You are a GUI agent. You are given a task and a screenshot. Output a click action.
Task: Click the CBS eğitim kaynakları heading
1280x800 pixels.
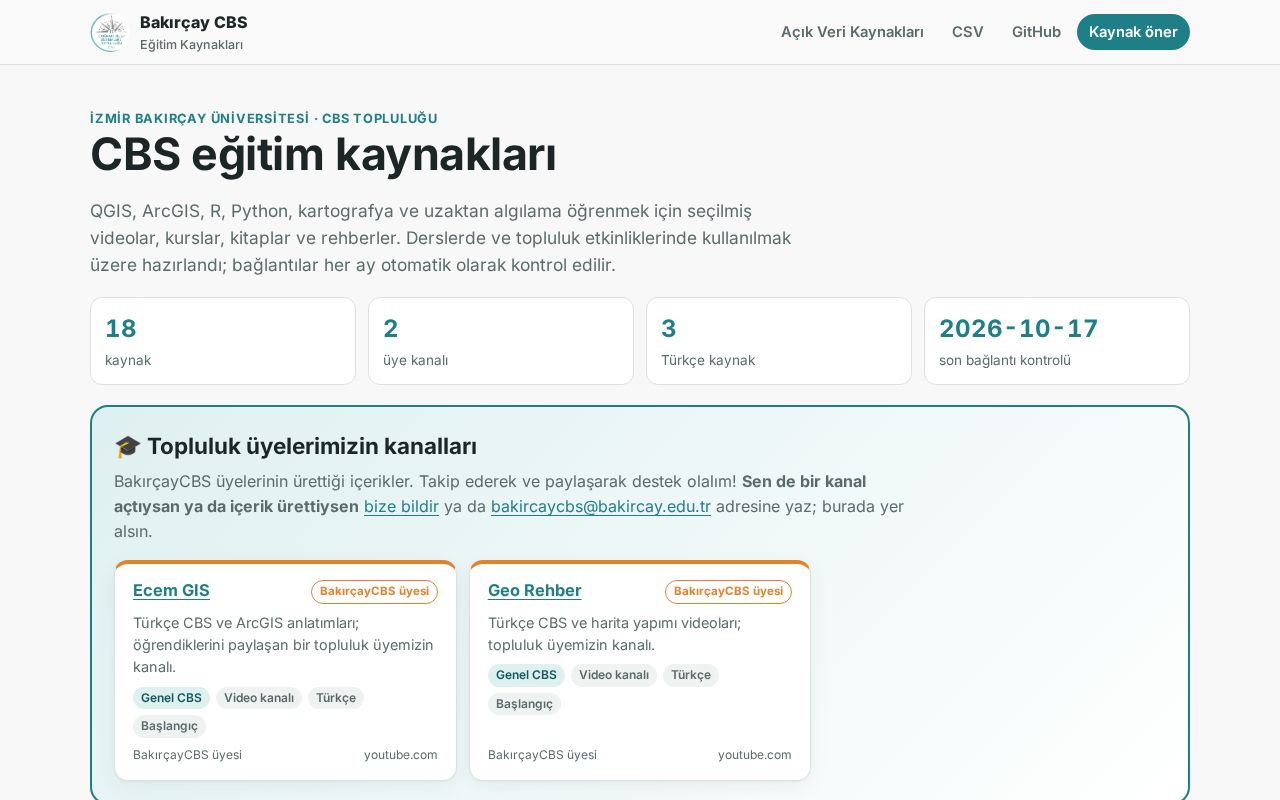click(x=323, y=155)
